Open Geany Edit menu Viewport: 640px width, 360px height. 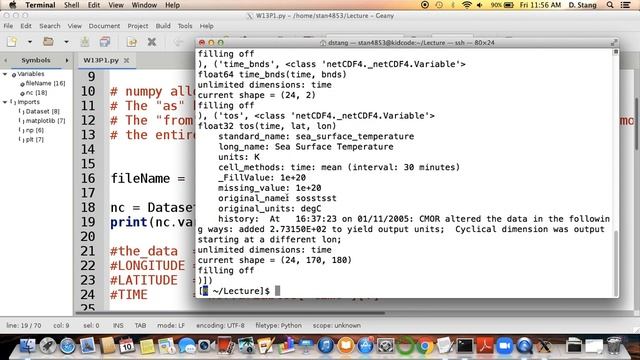coord(26,26)
